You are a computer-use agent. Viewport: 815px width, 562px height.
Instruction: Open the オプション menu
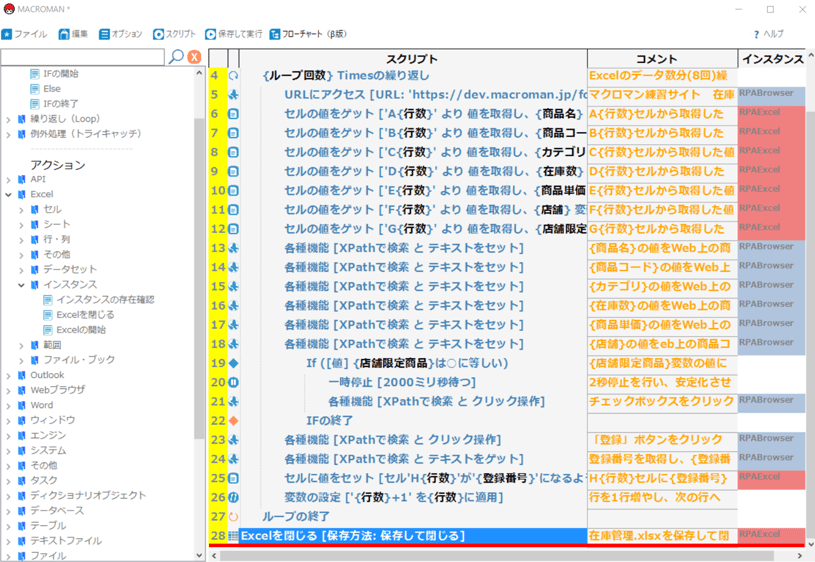point(121,34)
